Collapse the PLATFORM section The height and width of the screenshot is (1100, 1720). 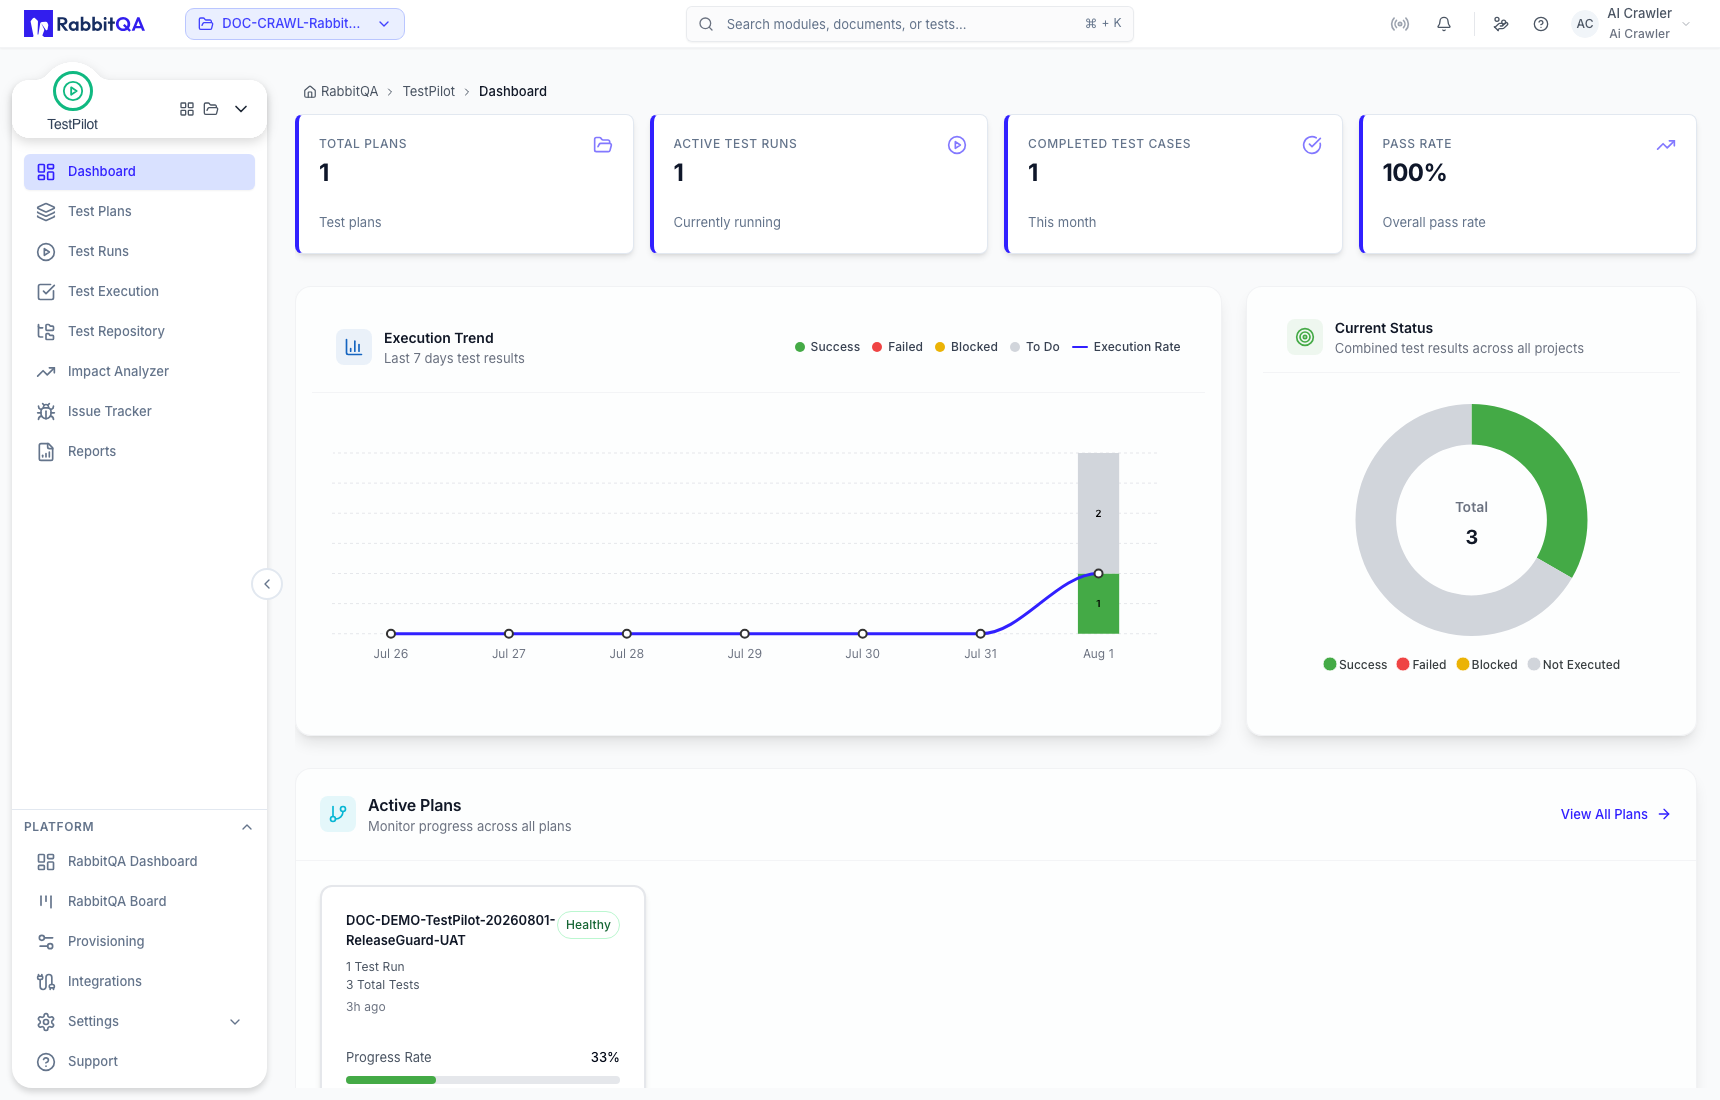pyautogui.click(x=247, y=827)
